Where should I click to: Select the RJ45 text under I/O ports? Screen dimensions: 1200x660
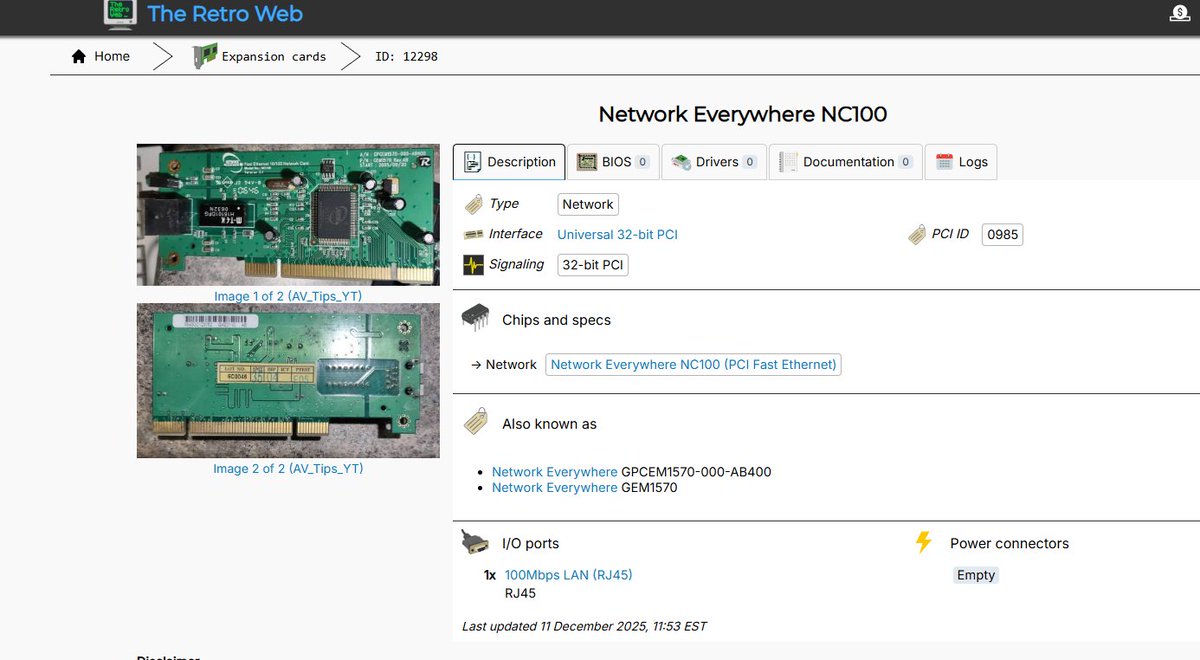click(520, 593)
